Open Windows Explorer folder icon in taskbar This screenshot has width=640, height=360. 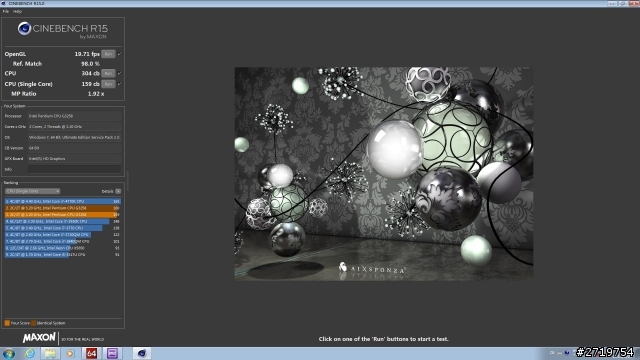[50, 353]
